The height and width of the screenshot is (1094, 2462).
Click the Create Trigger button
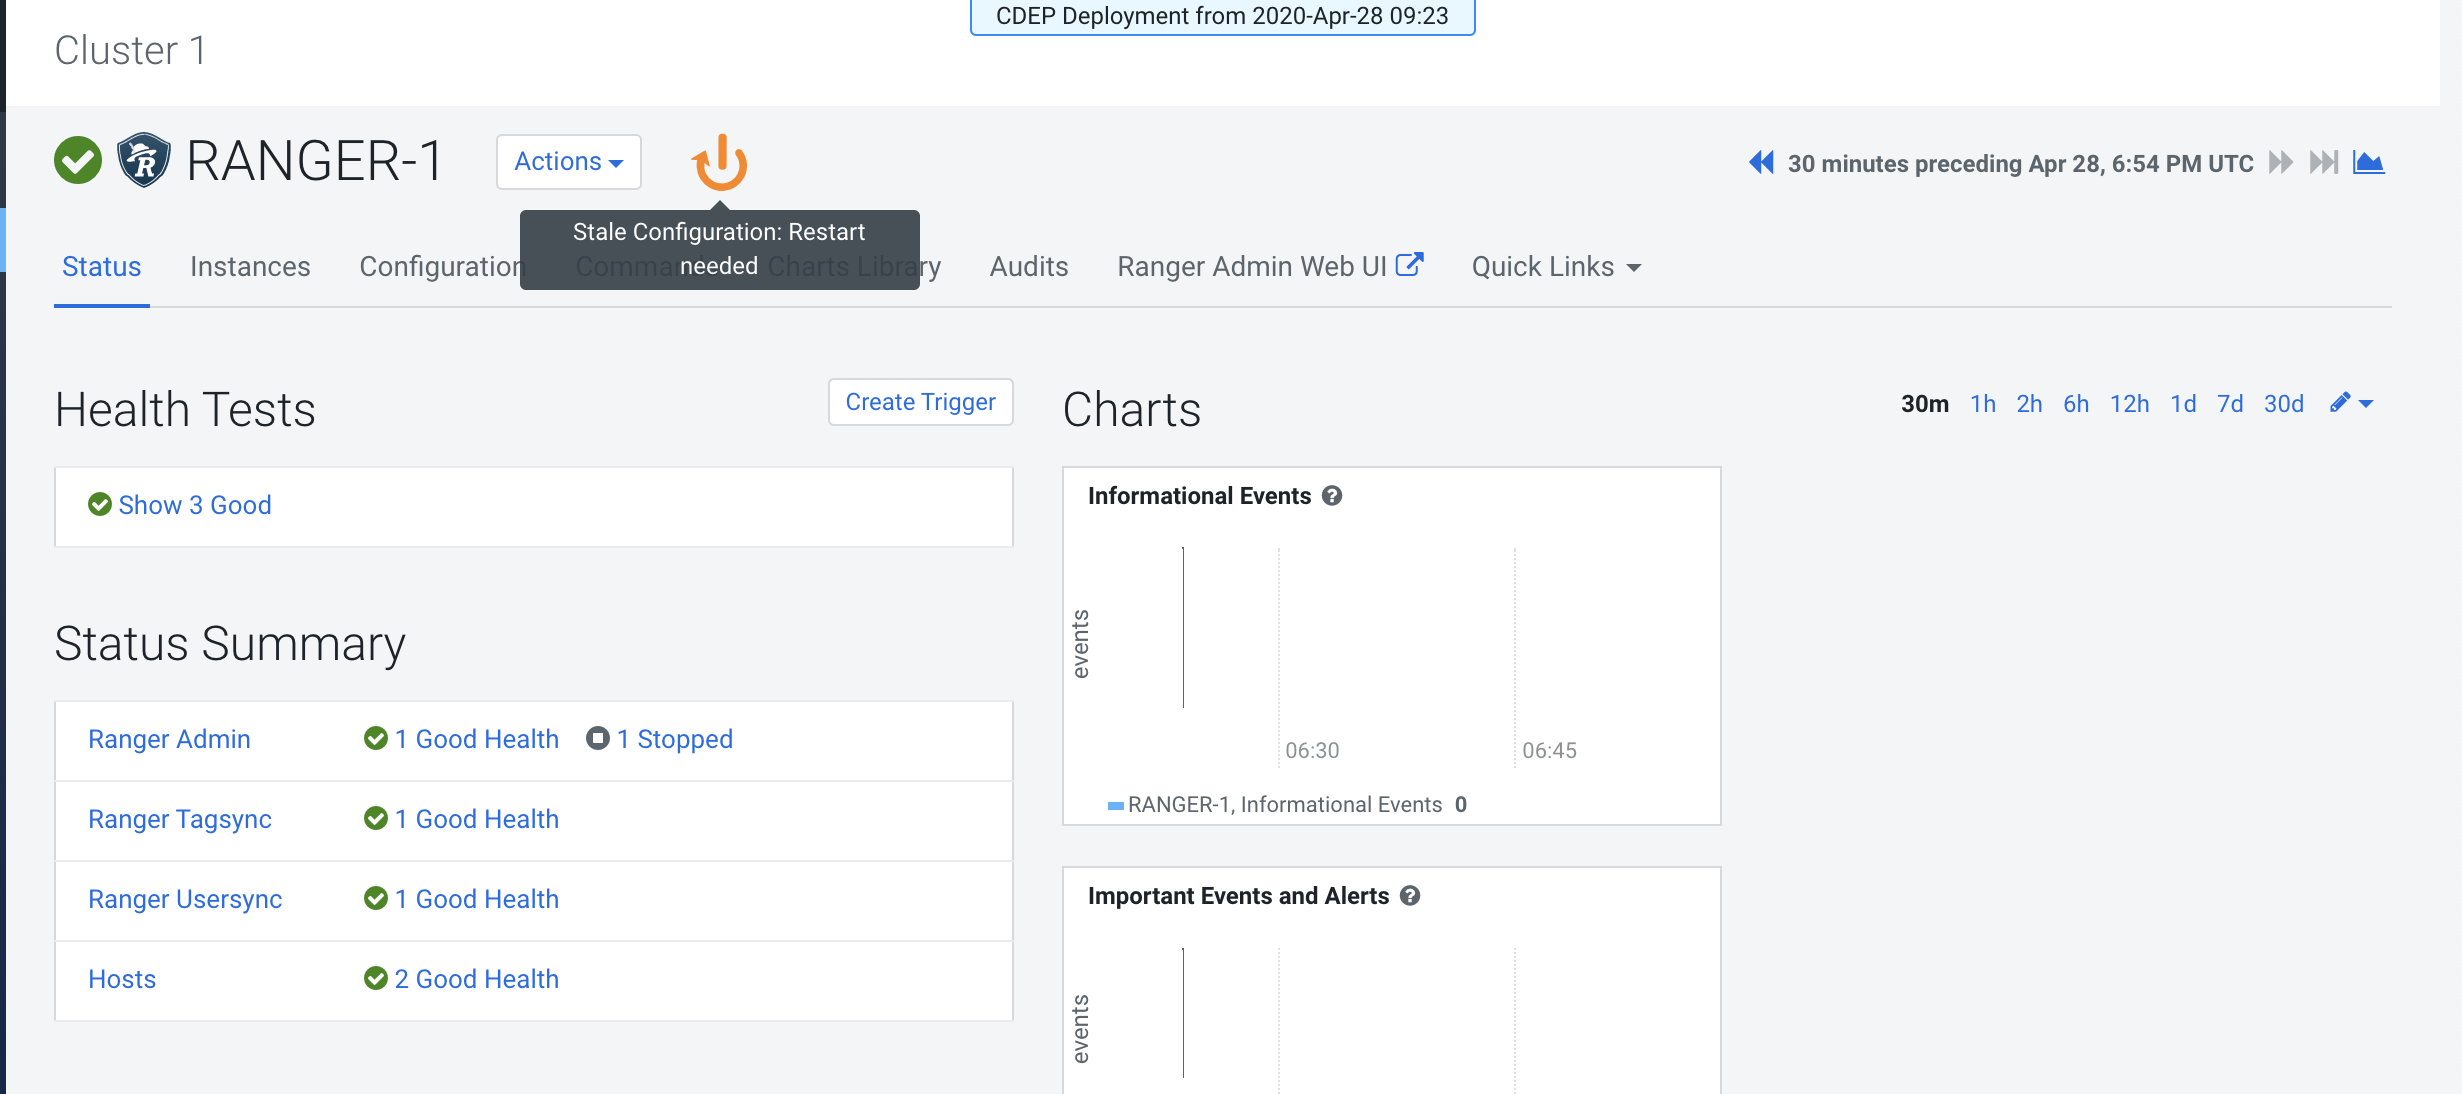pos(920,402)
